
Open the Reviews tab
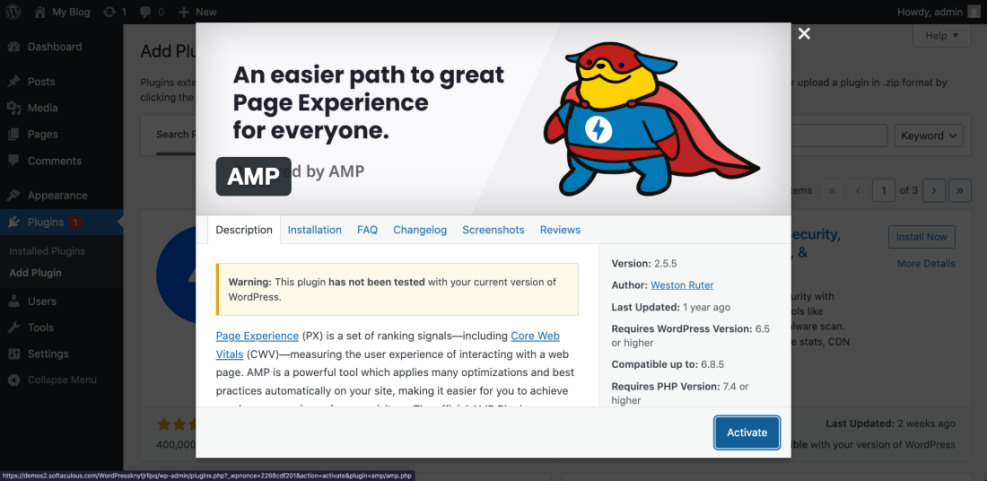click(x=560, y=230)
